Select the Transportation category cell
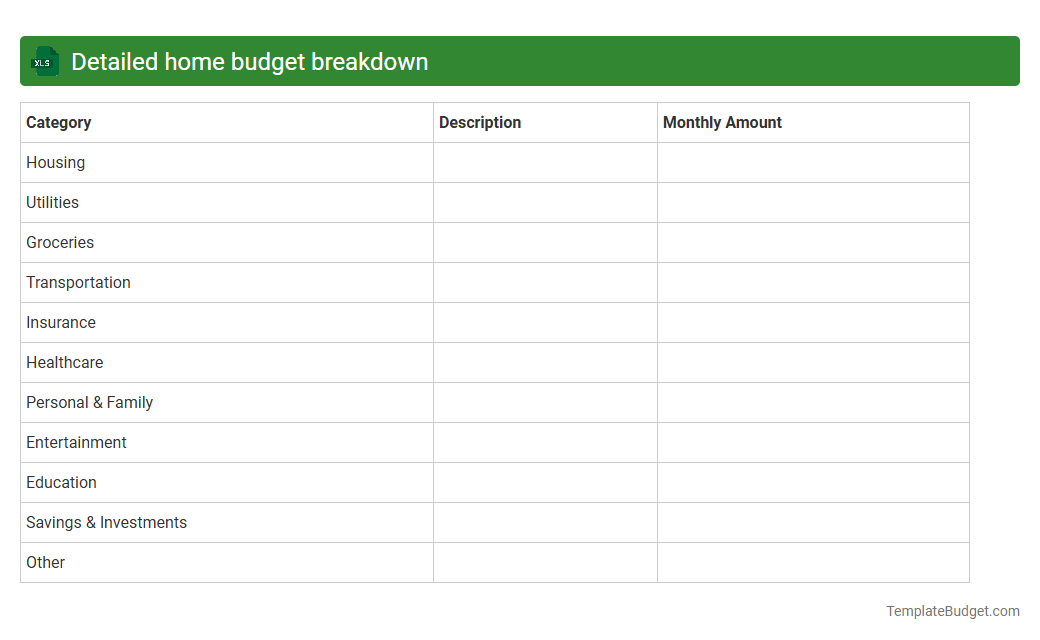 [x=78, y=282]
